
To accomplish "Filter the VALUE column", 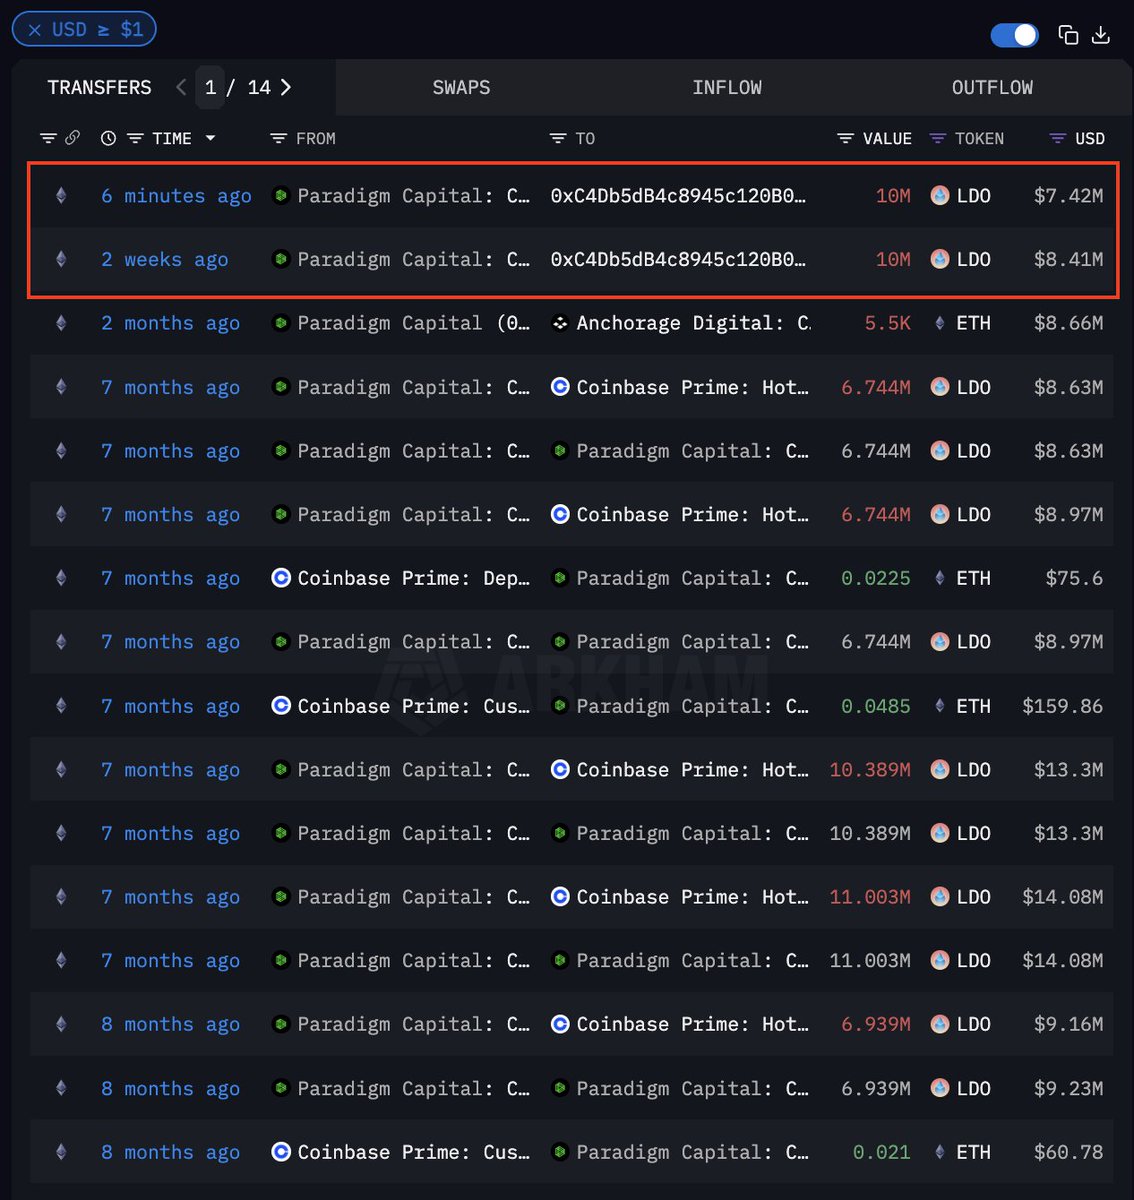I will [845, 138].
